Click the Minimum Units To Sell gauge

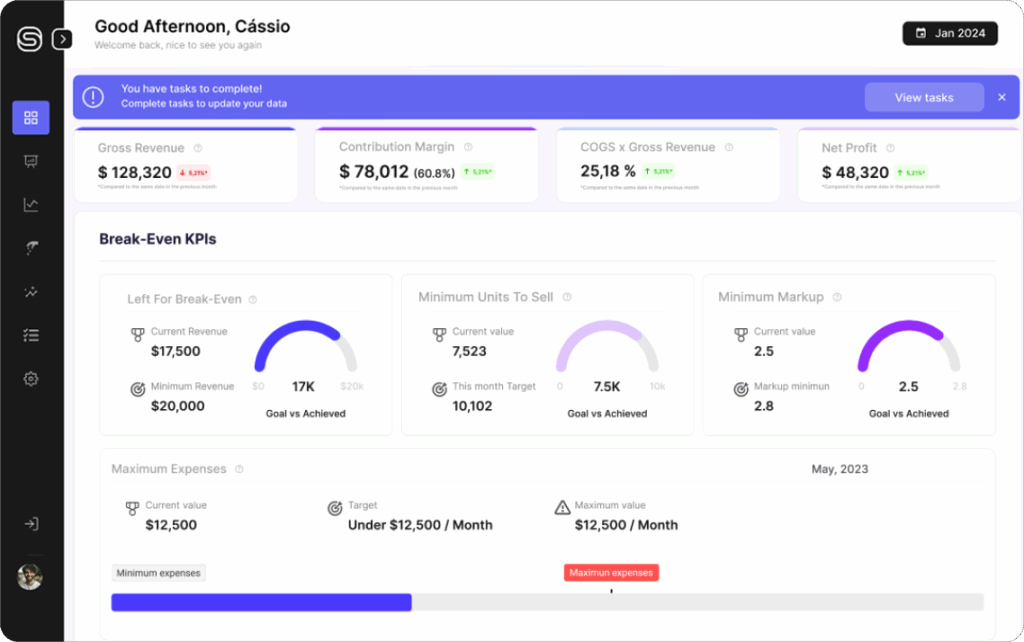click(607, 346)
